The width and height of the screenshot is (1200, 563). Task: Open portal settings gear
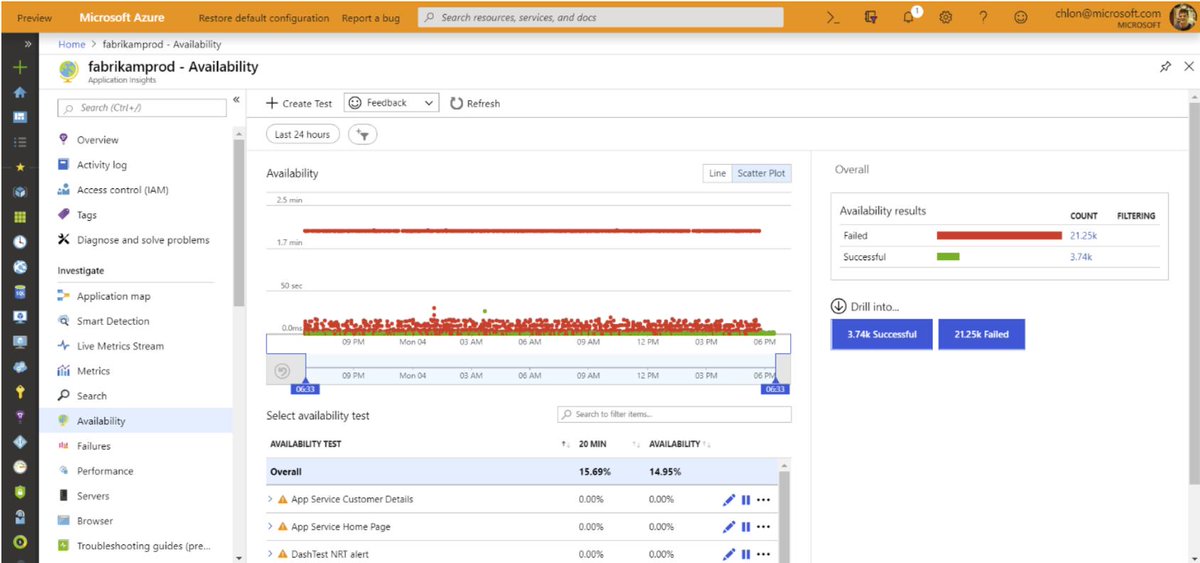pyautogui.click(x=946, y=17)
